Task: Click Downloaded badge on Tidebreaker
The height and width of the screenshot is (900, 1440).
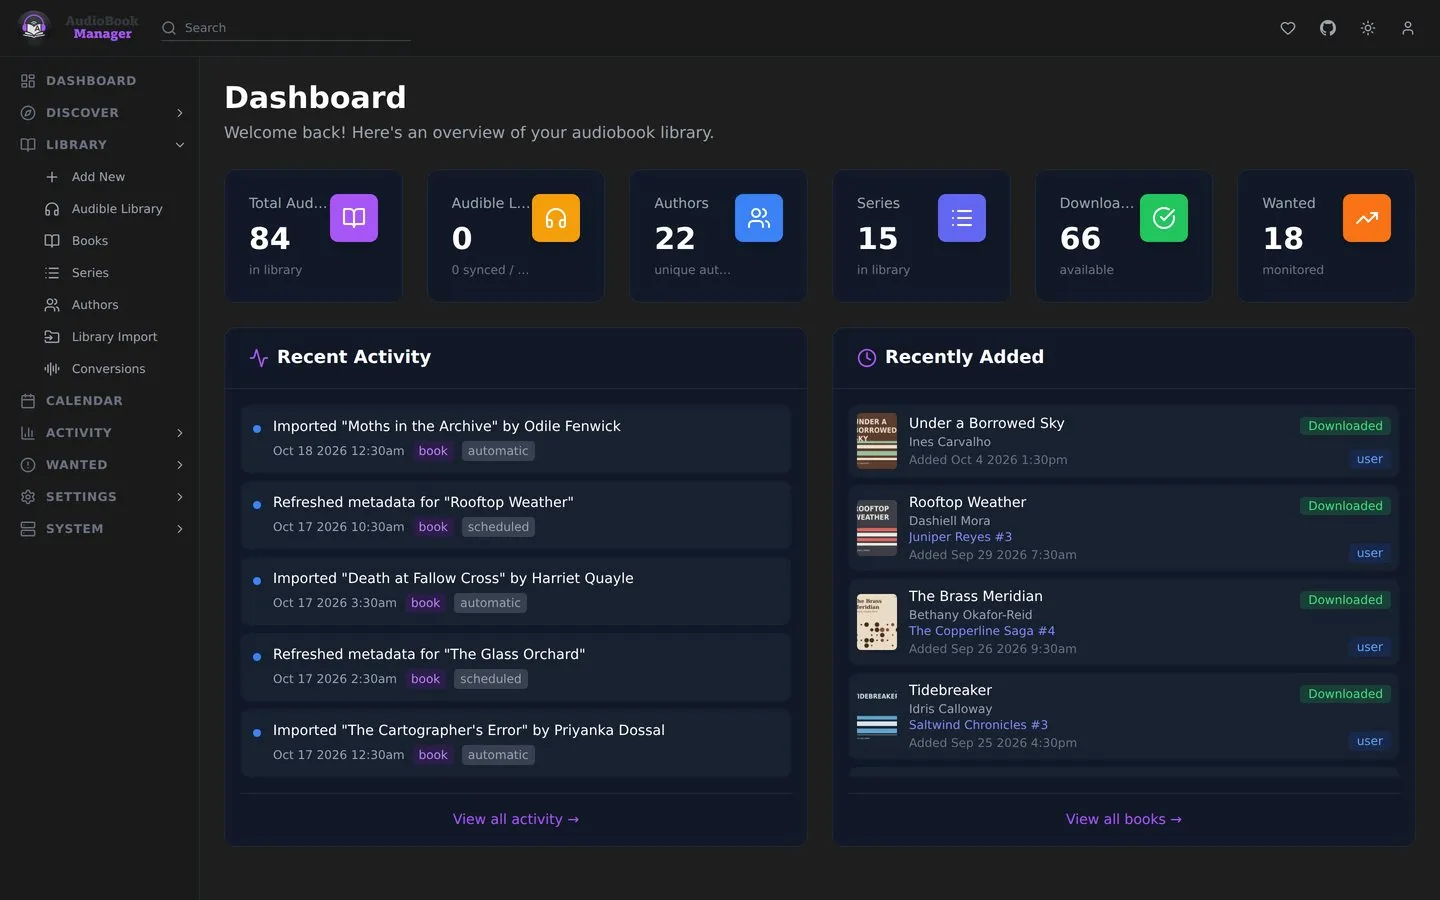Action: point(1345,694)
